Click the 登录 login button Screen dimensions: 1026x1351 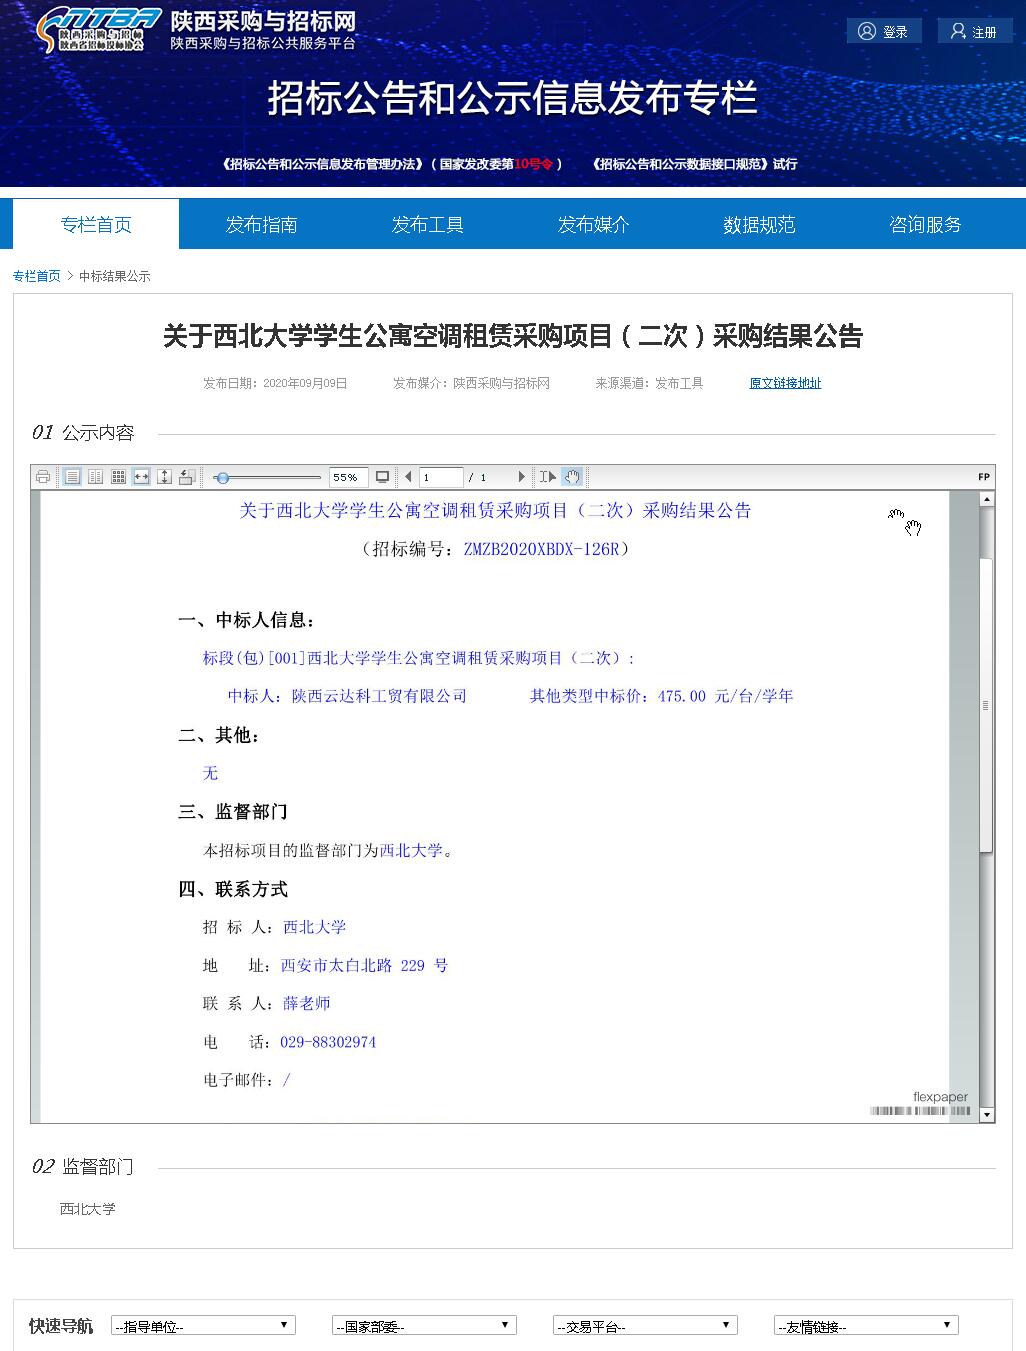point(883,32)
